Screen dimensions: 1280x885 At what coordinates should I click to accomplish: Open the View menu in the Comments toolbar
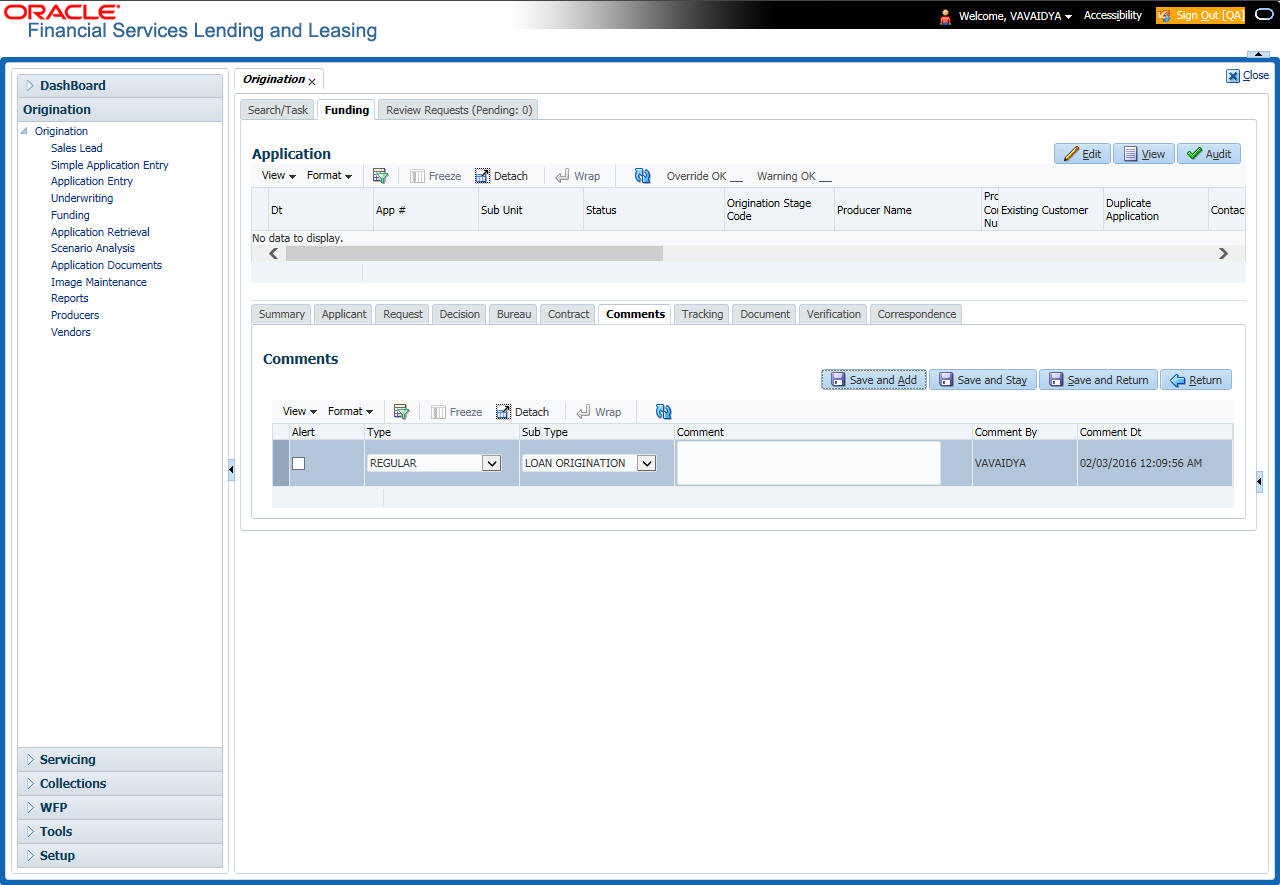click(300, 412)
